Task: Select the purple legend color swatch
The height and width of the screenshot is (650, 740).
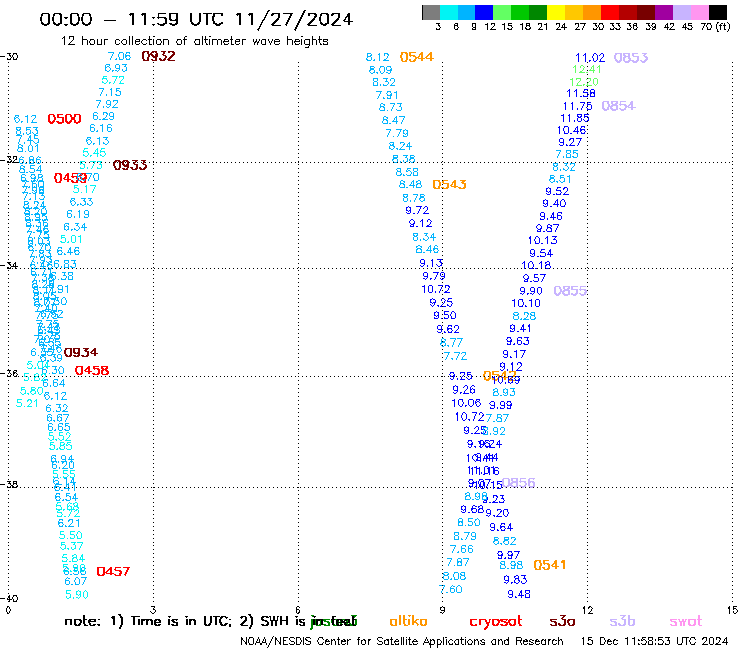Action: point(664,12)
